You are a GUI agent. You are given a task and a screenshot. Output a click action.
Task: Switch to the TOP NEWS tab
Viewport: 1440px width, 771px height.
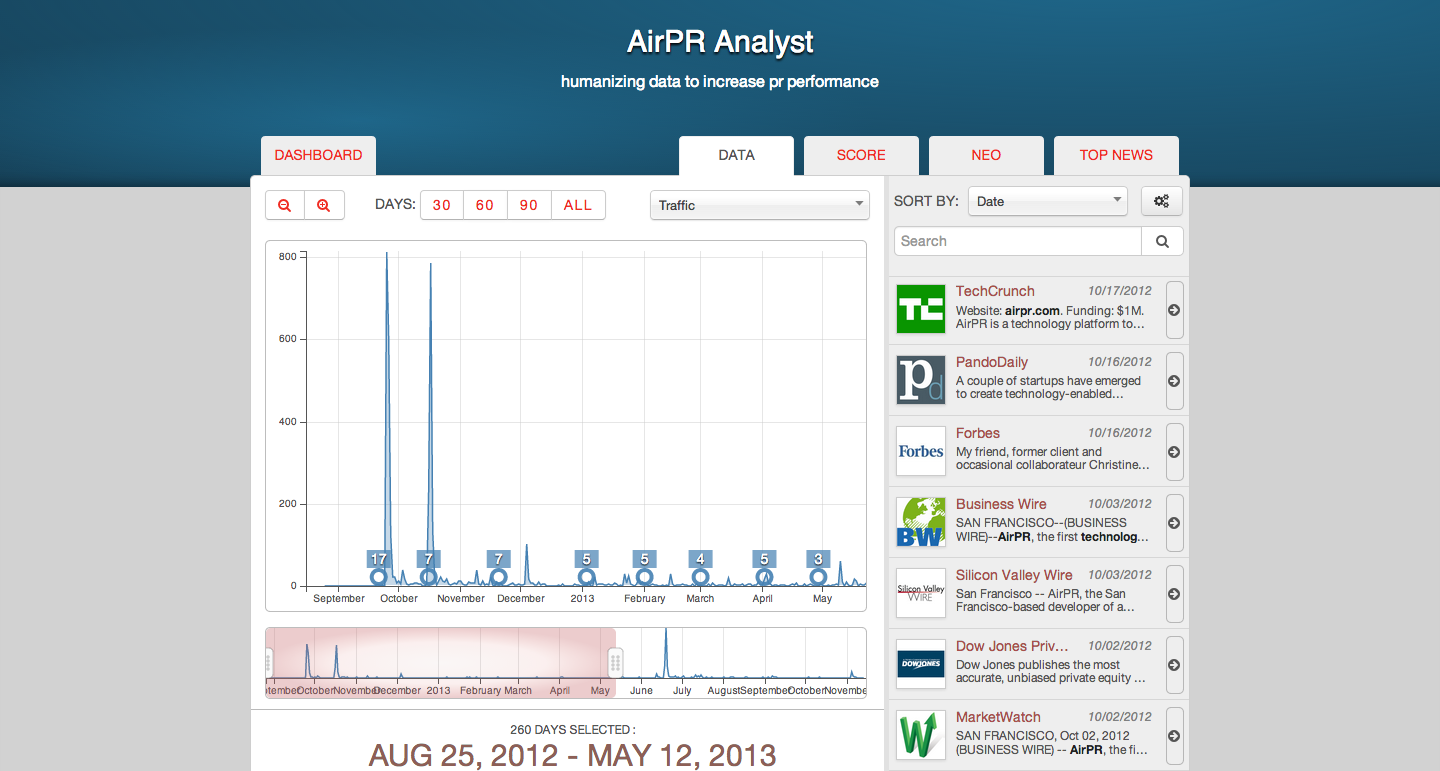(x=1116, y=156)
